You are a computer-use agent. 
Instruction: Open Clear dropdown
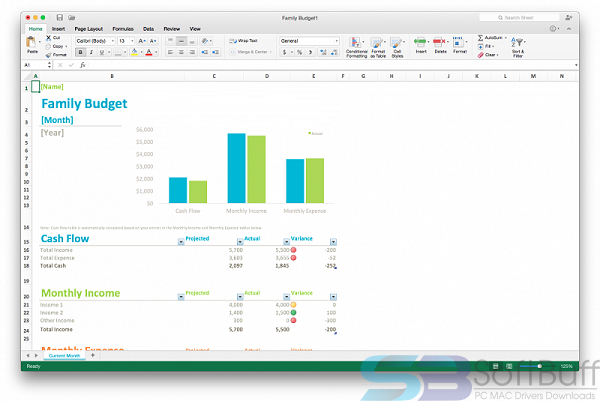(497, 55)
